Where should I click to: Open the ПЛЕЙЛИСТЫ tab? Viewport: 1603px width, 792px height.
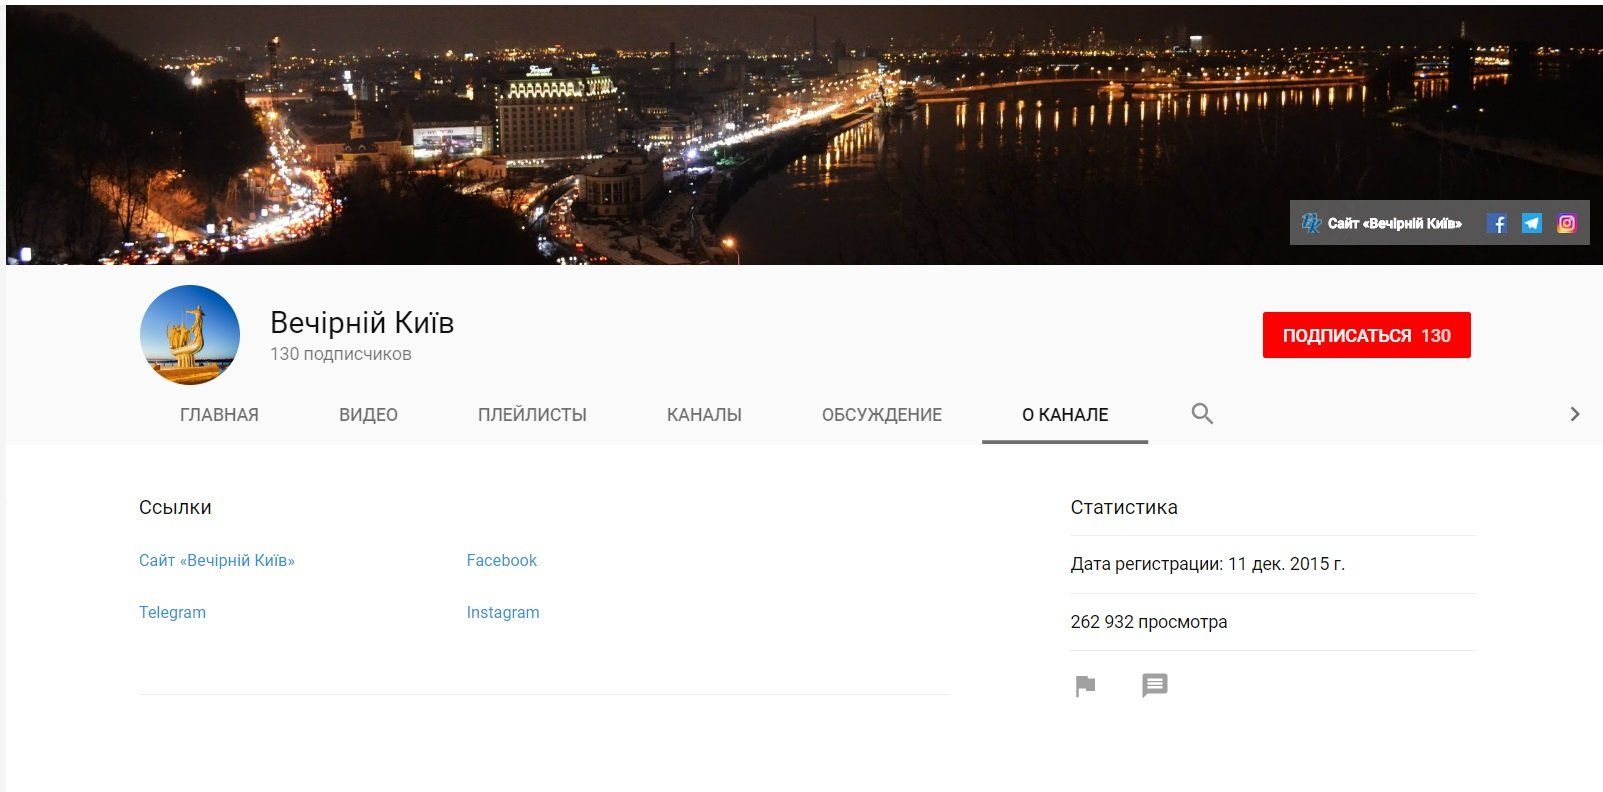[532, 415]
